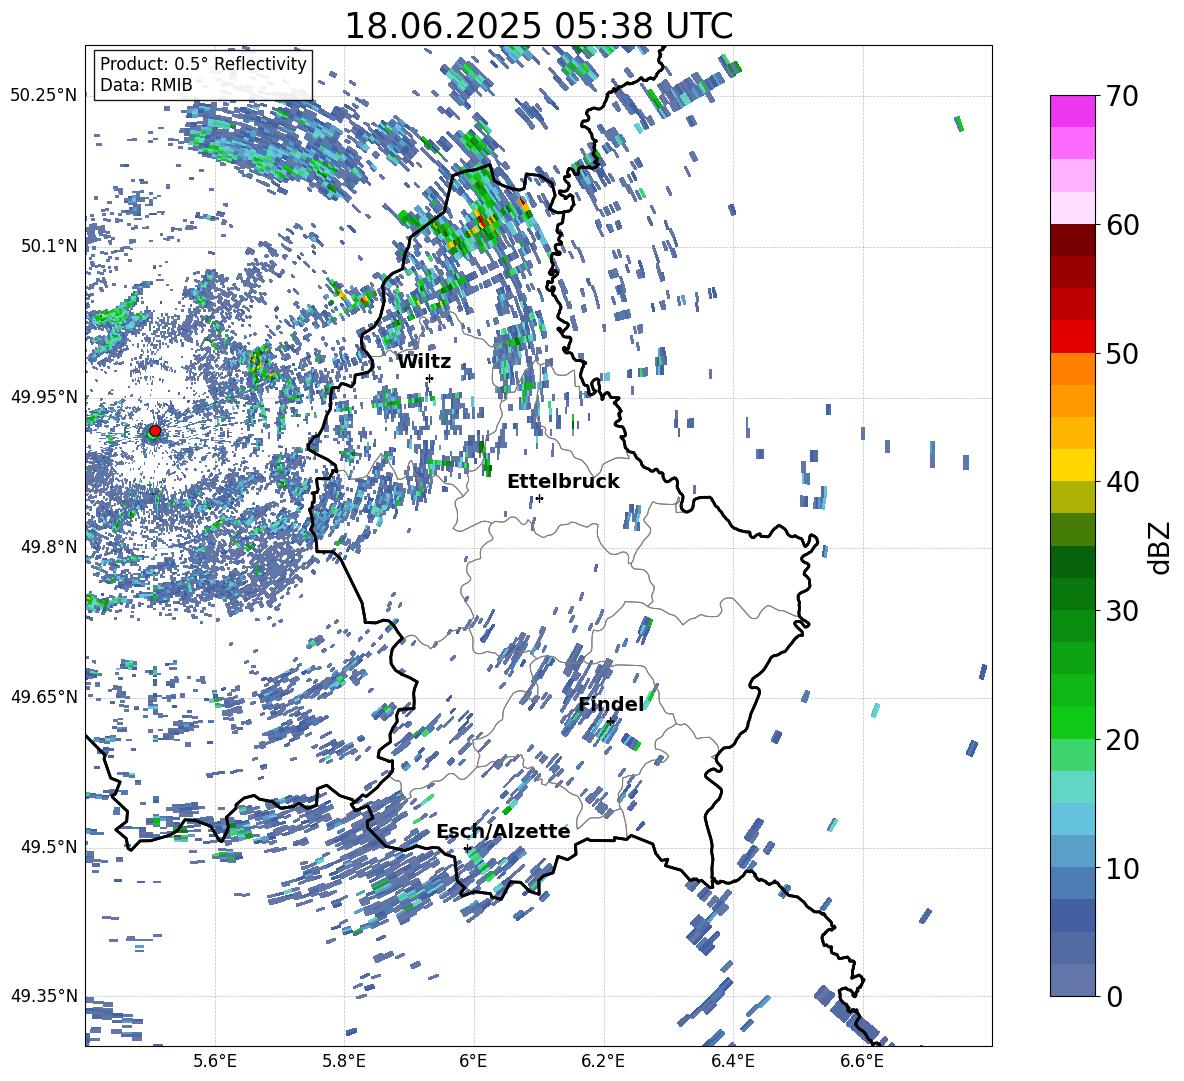Click the Wiltz cross location marker
Image resolution: width=1184 pixels, height=1081 pixels.
[x=430, y=378]
